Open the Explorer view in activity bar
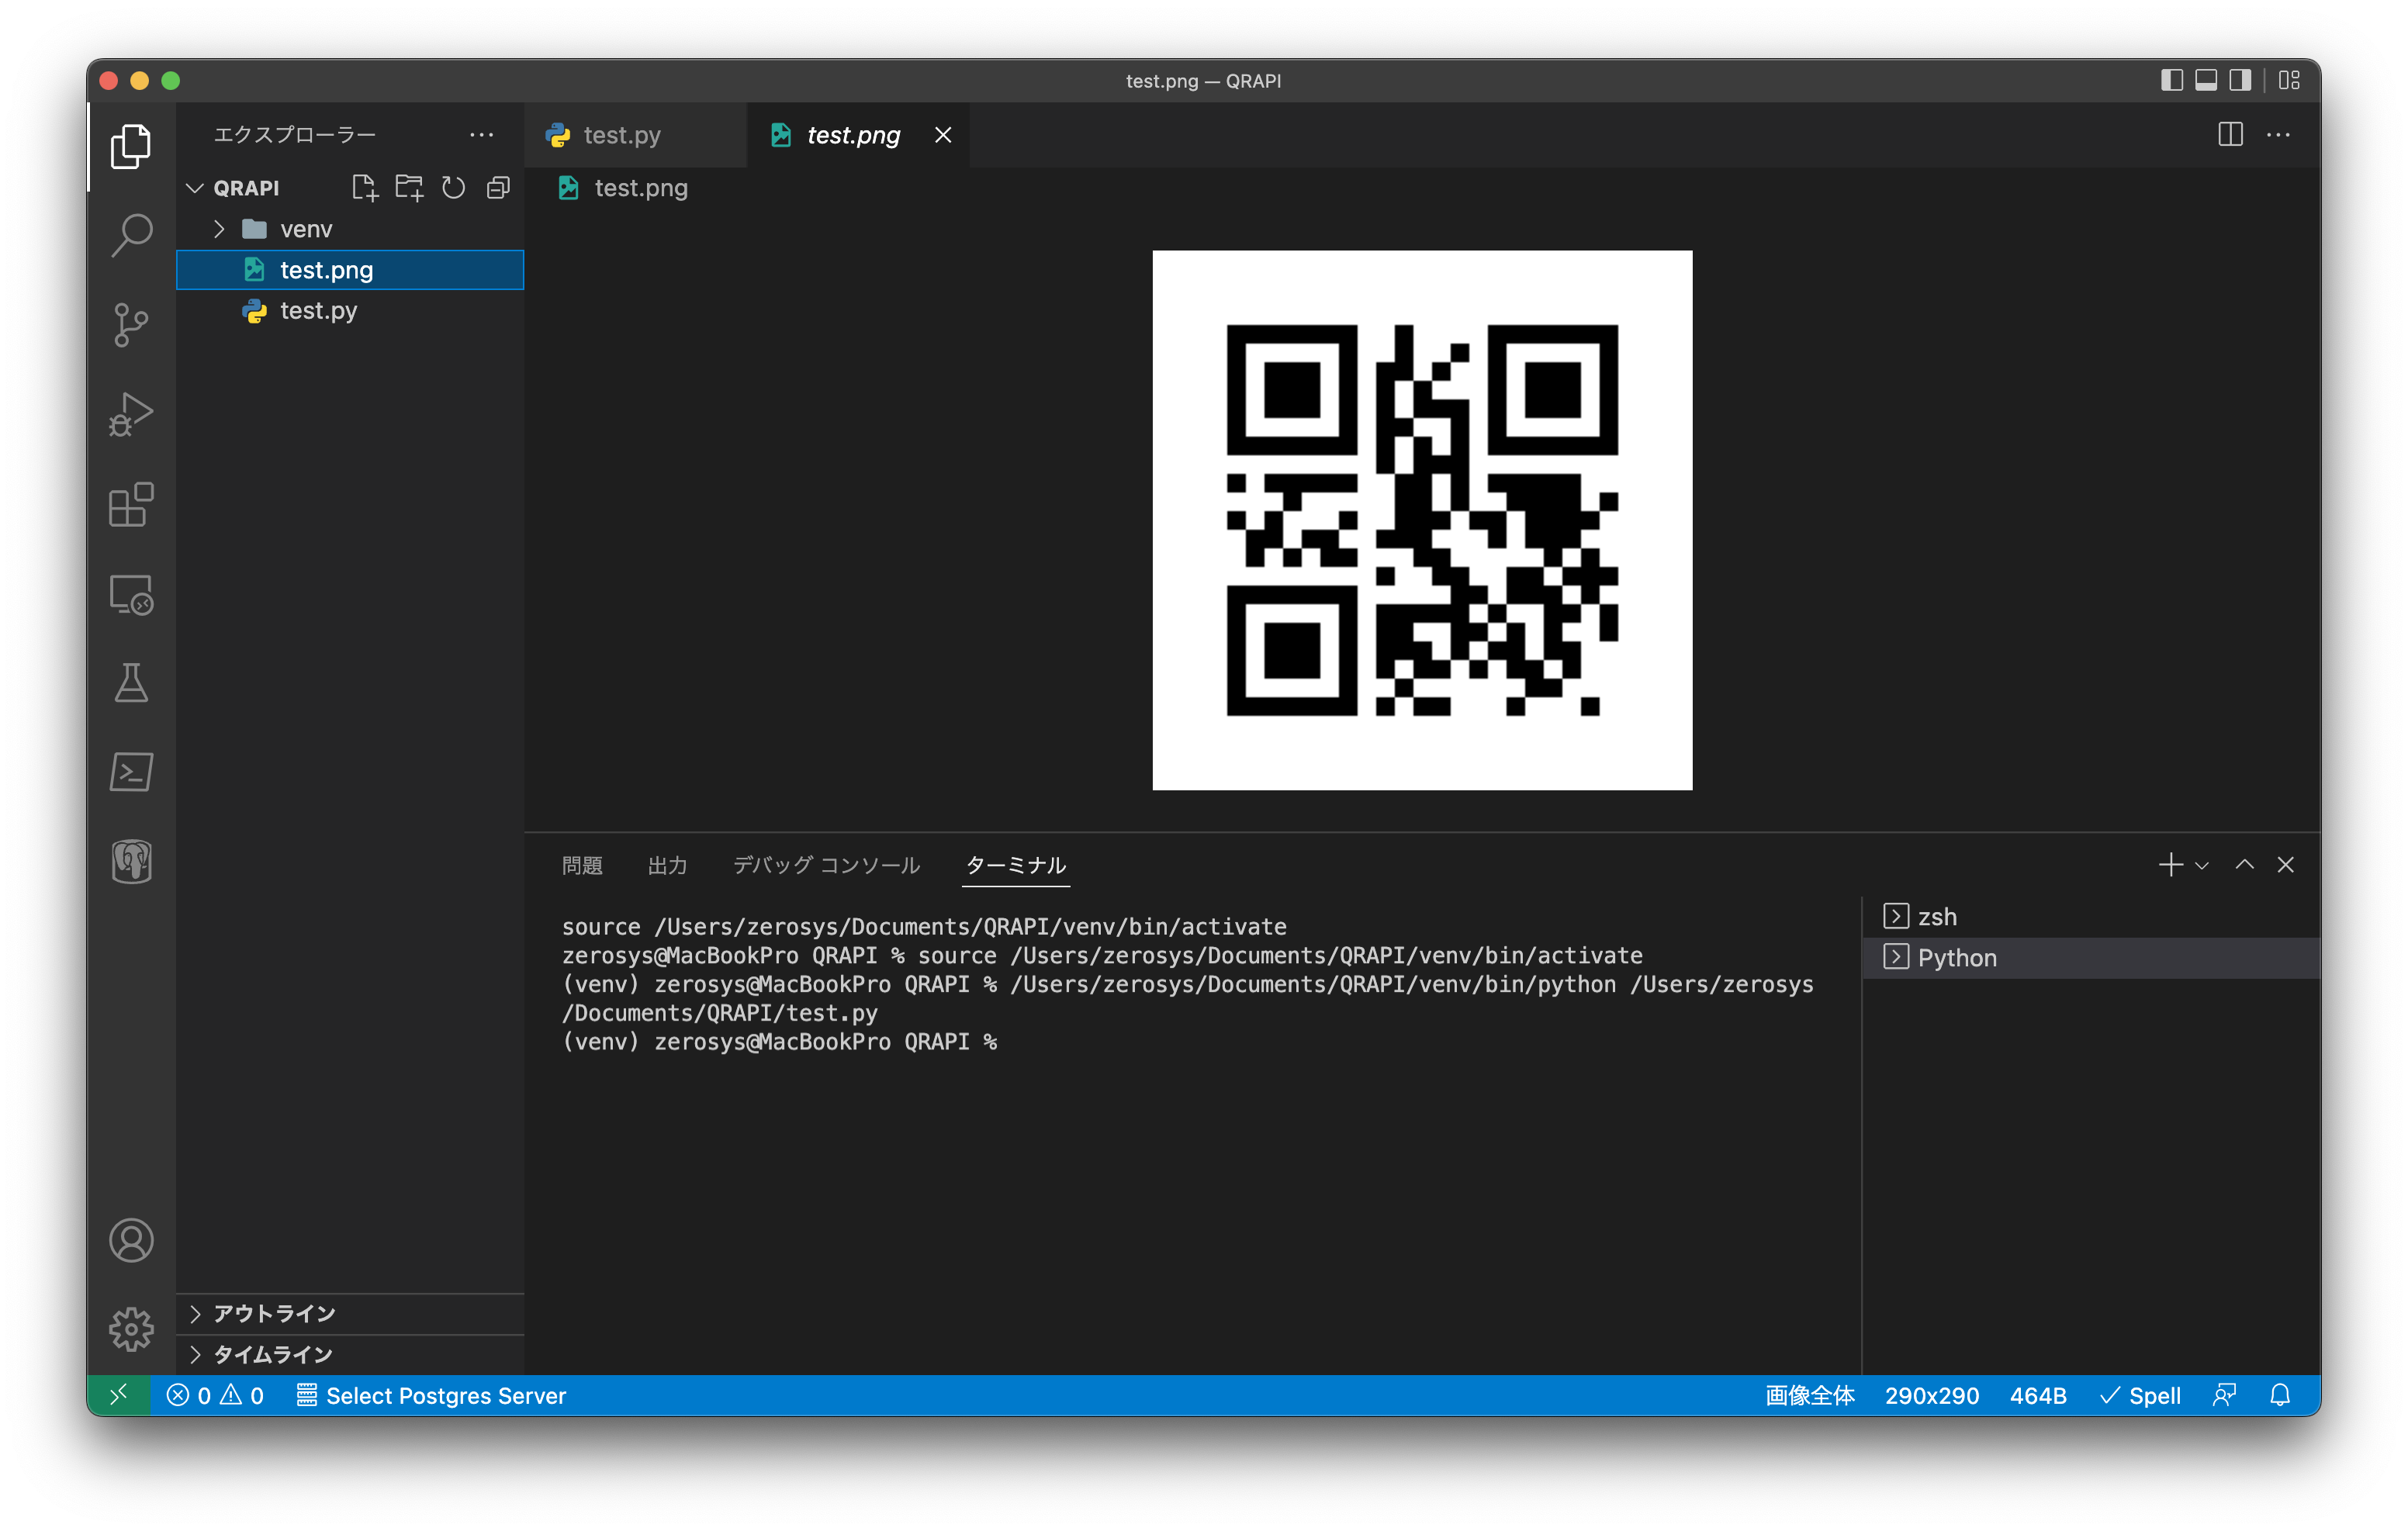This screenshot has width=2408, height=1531. 131,146
